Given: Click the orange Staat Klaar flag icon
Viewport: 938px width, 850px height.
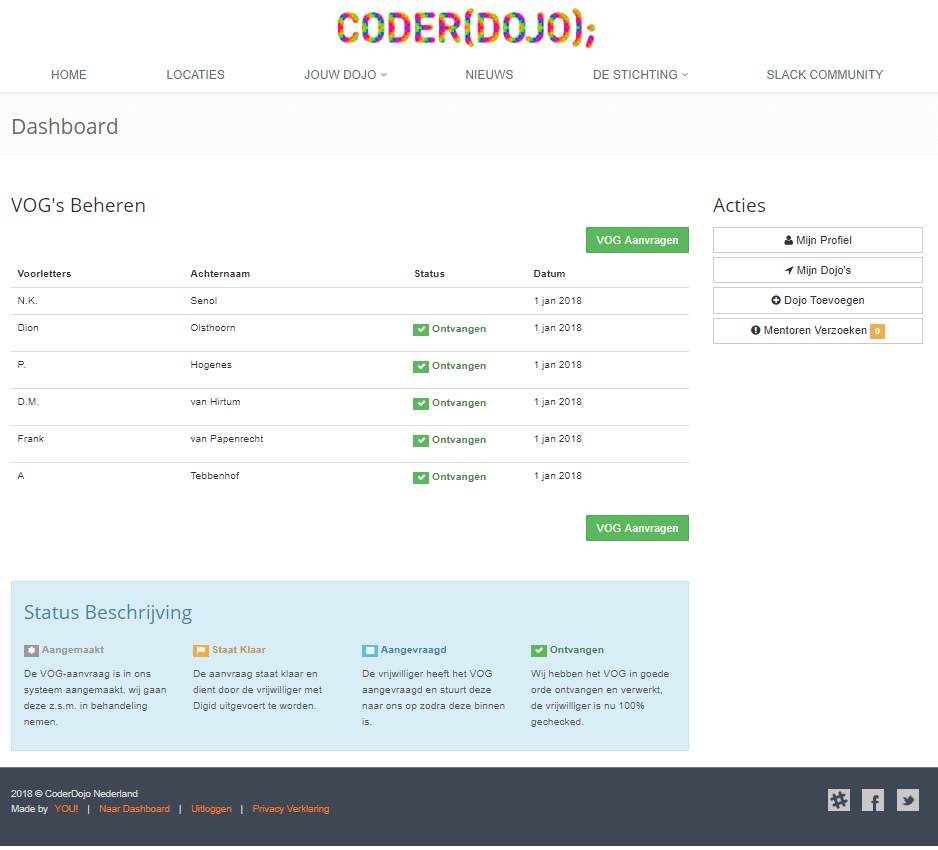Looking at the screenshot, I should [200, 651].
